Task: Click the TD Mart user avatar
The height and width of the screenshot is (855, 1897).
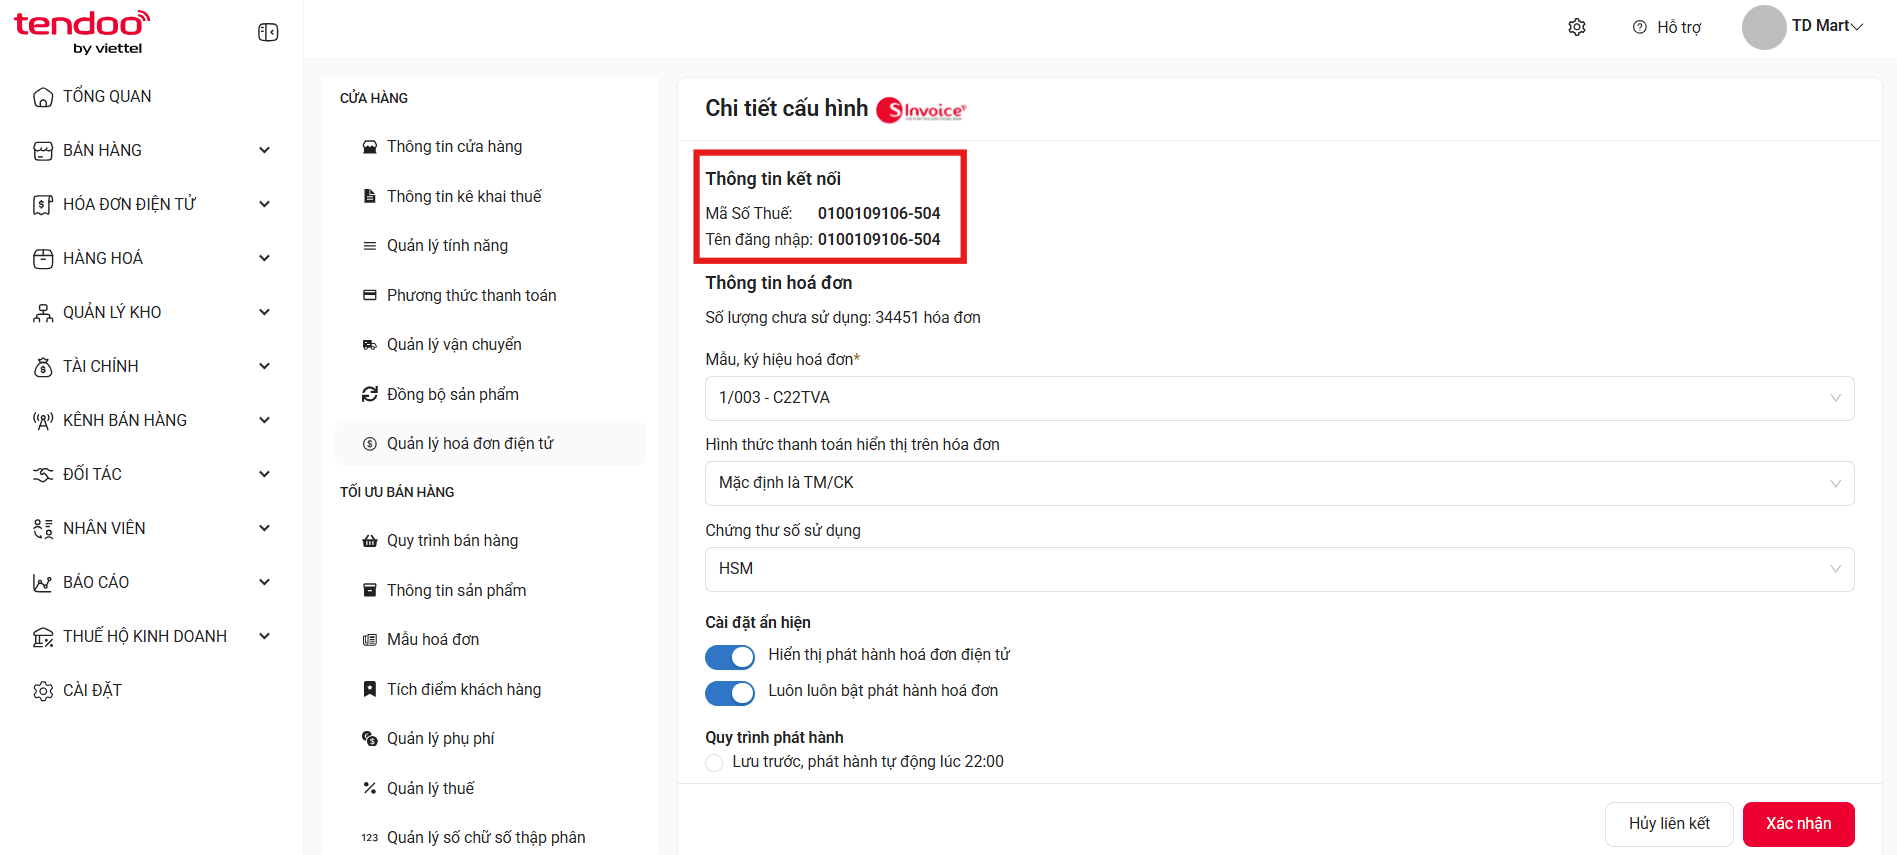Action: click(1764, 27)
